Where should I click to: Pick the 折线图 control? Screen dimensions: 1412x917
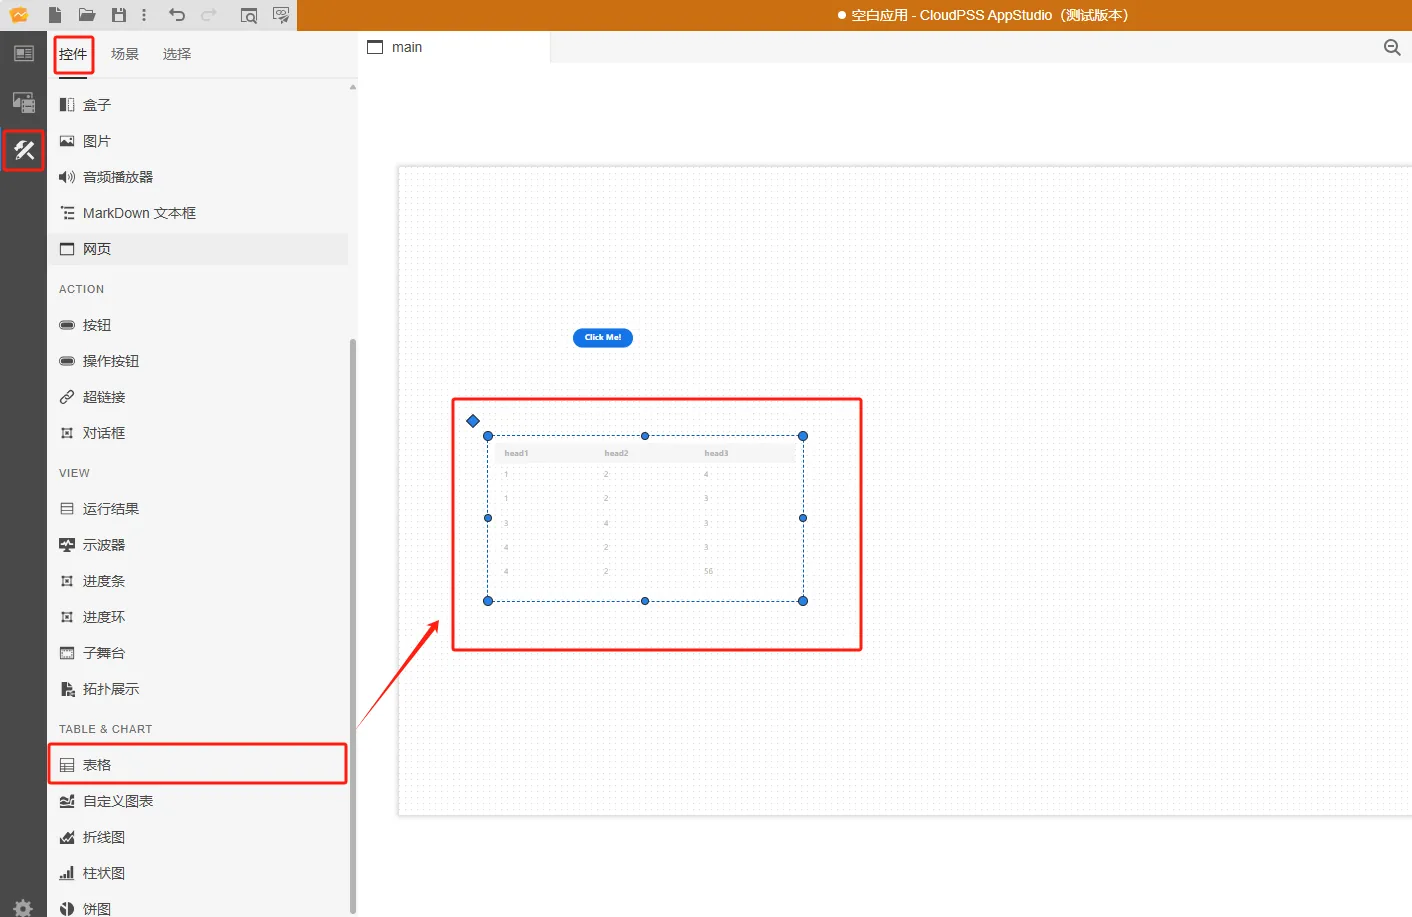[198, 837]
